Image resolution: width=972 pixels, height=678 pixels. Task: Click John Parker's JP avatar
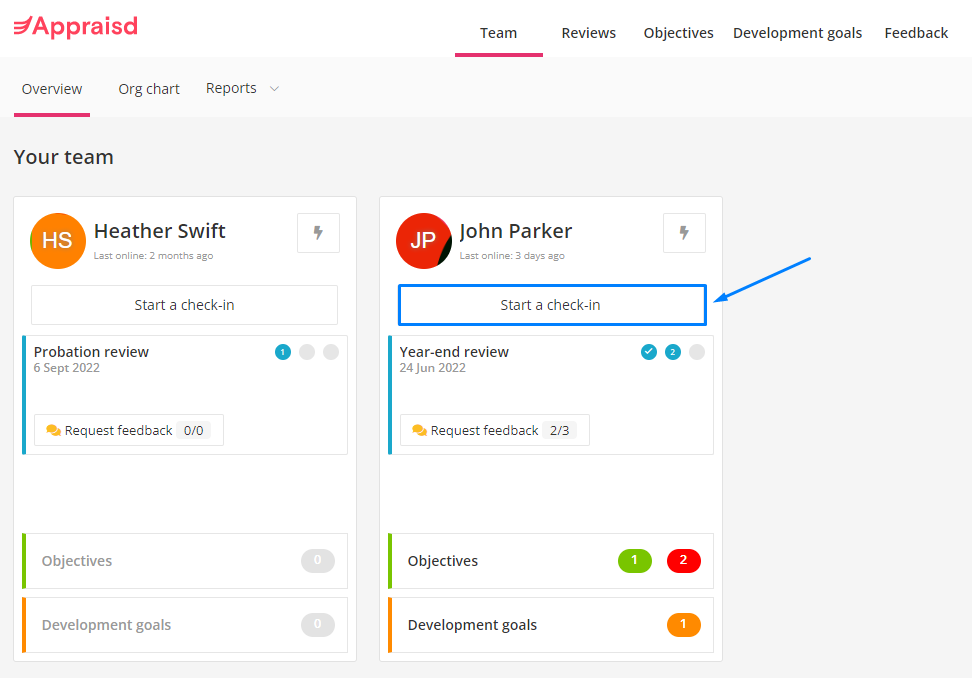[x=423, y=240]
